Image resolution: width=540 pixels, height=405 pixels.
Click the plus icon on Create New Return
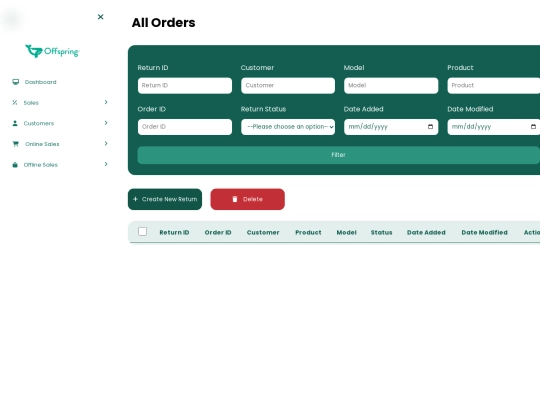pos(135,199)
